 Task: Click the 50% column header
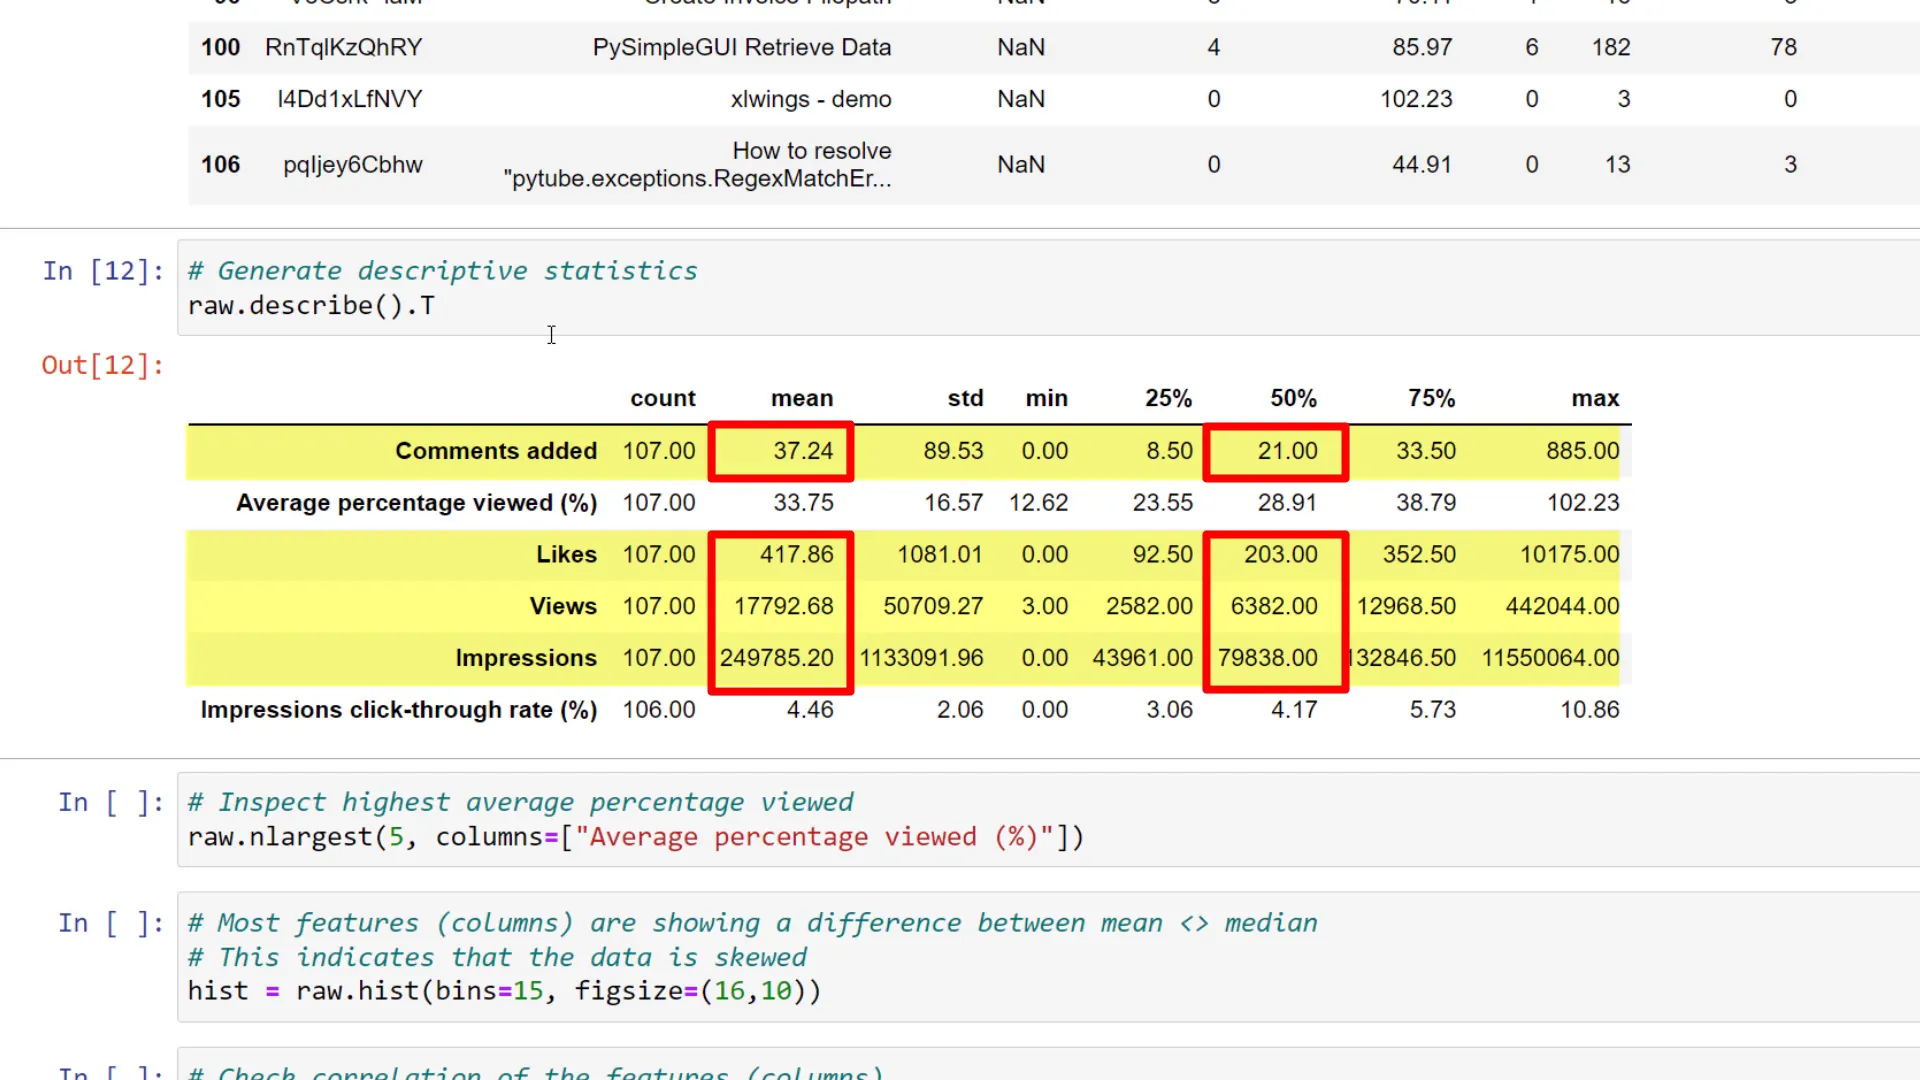[1293, 398]
